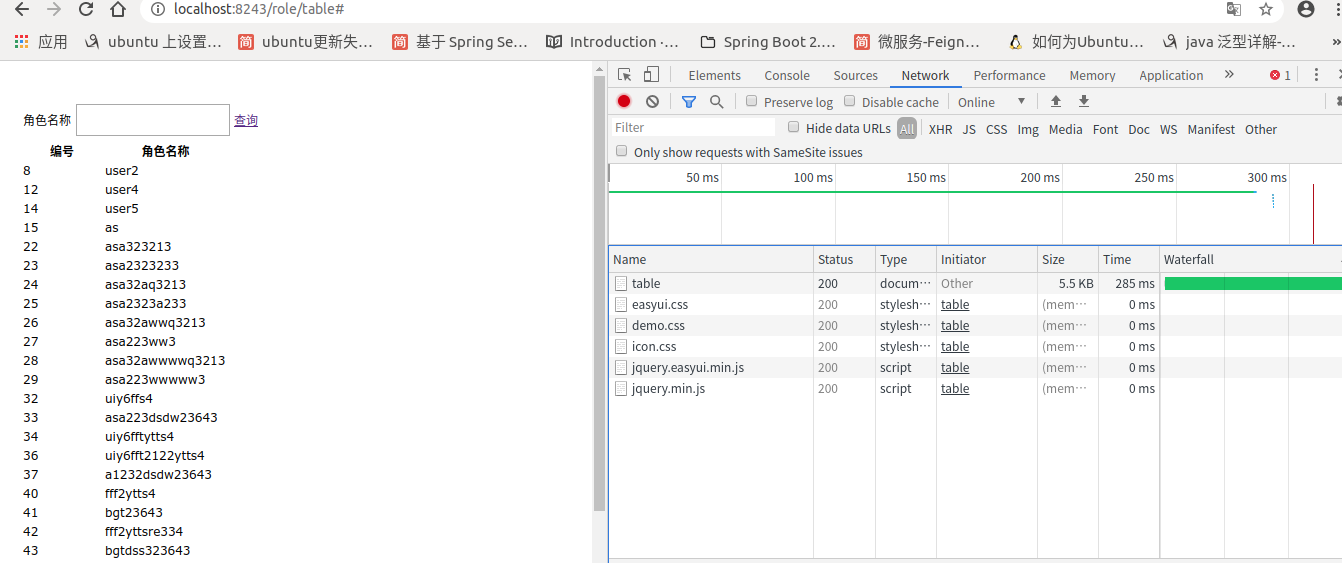This screenshot has width=1342, height=563.
Task: Go back with browser back arrow
Action: coord(21,9)
